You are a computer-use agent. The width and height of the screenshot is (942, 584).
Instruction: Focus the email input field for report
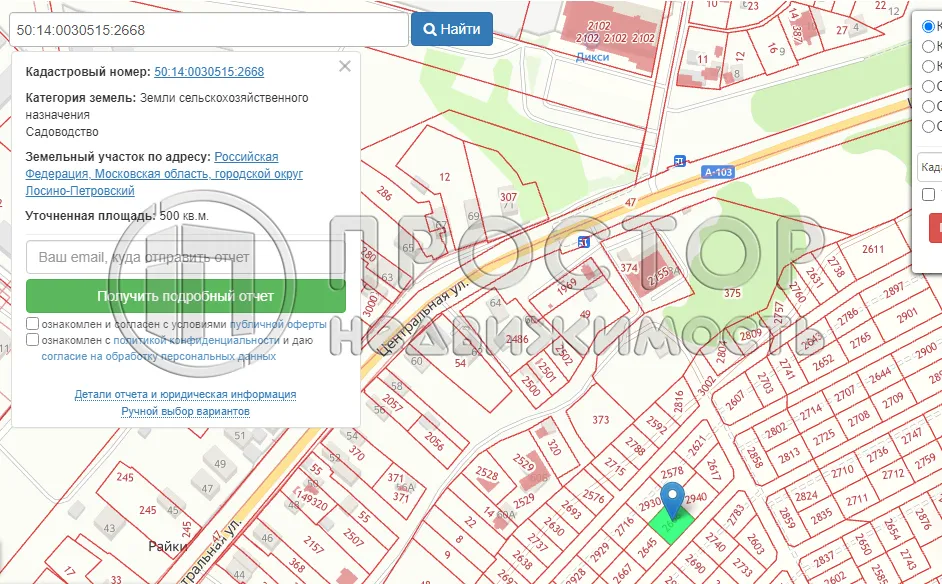pos(186,257)
